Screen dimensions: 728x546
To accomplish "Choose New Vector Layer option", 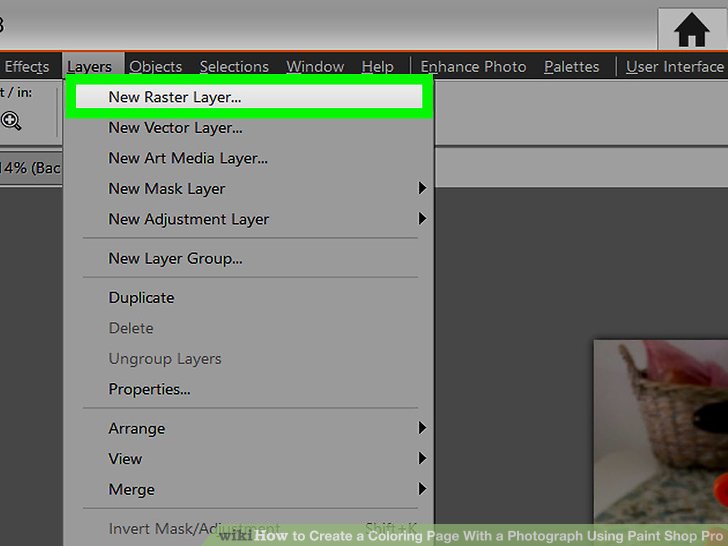I will (175, 128).
